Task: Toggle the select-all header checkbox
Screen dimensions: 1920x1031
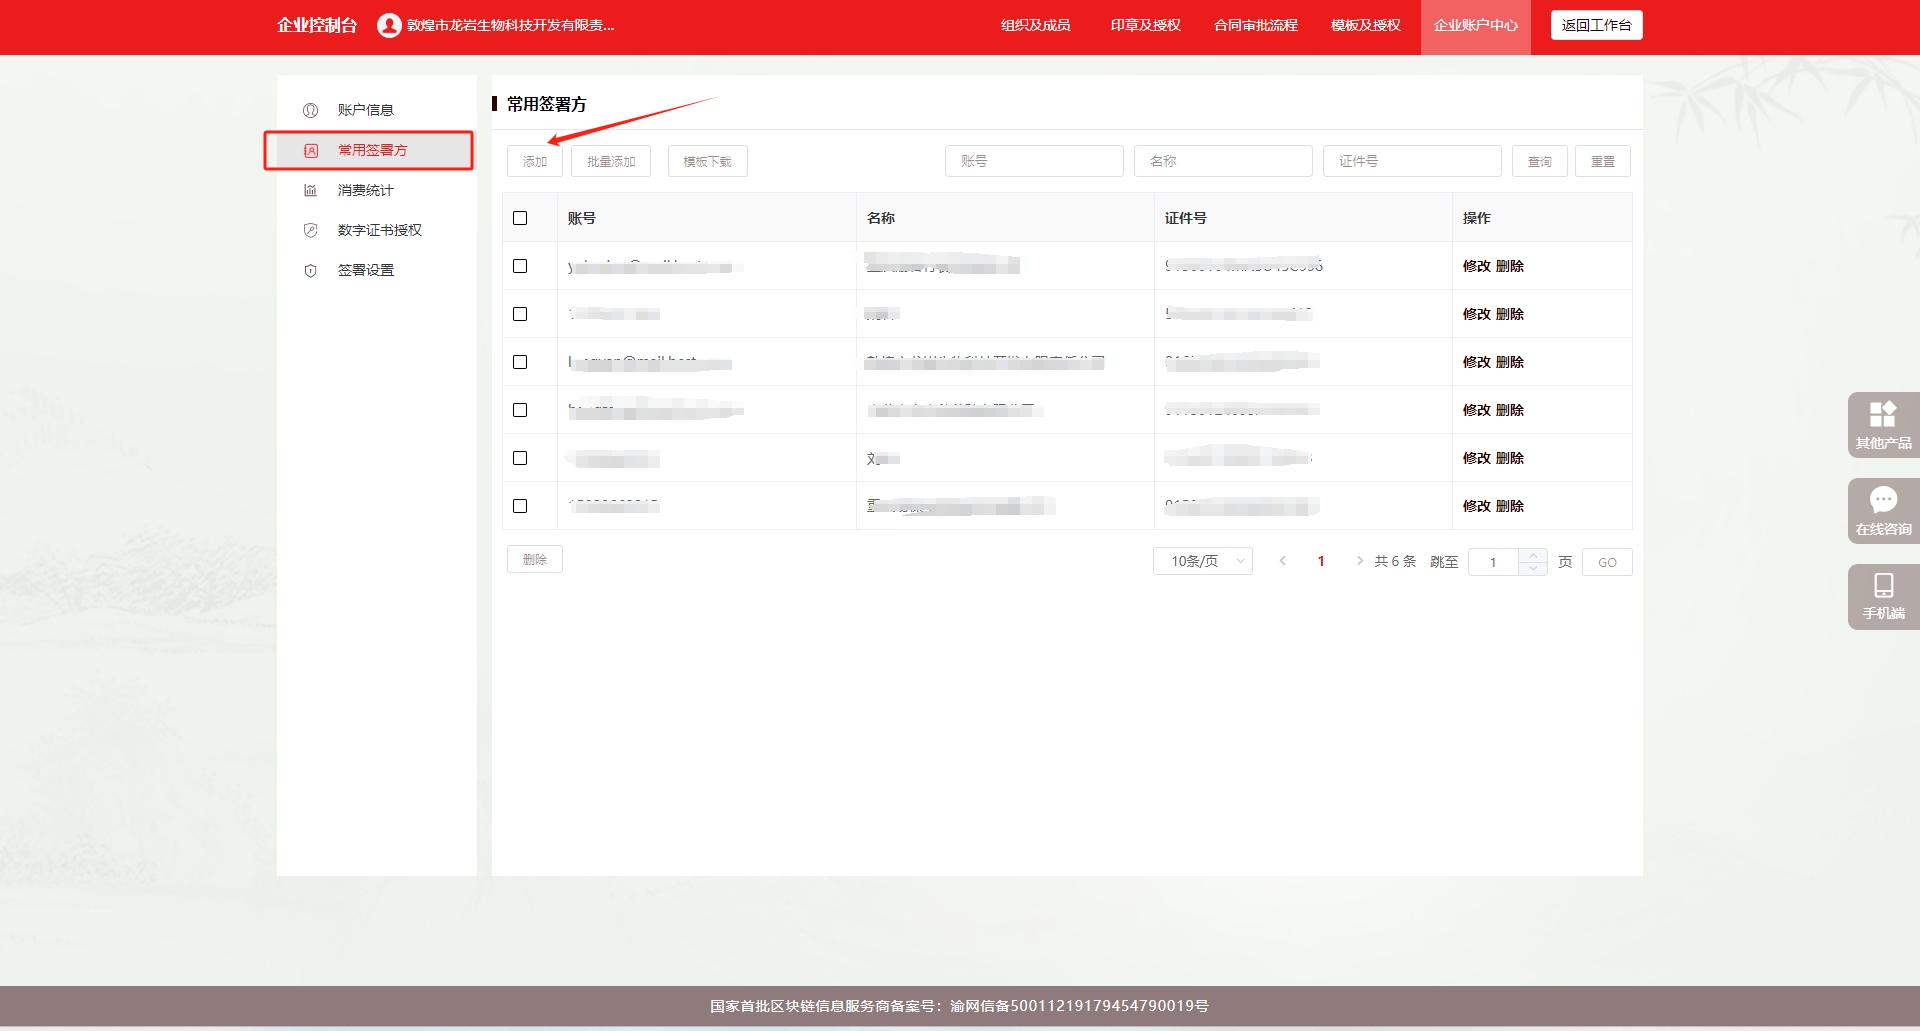Action: 520,218
